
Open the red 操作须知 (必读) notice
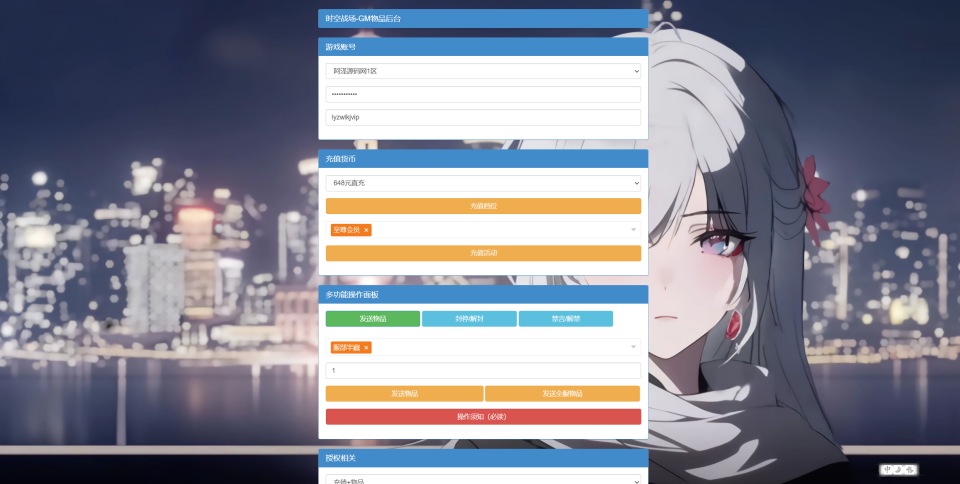(483, 416)
